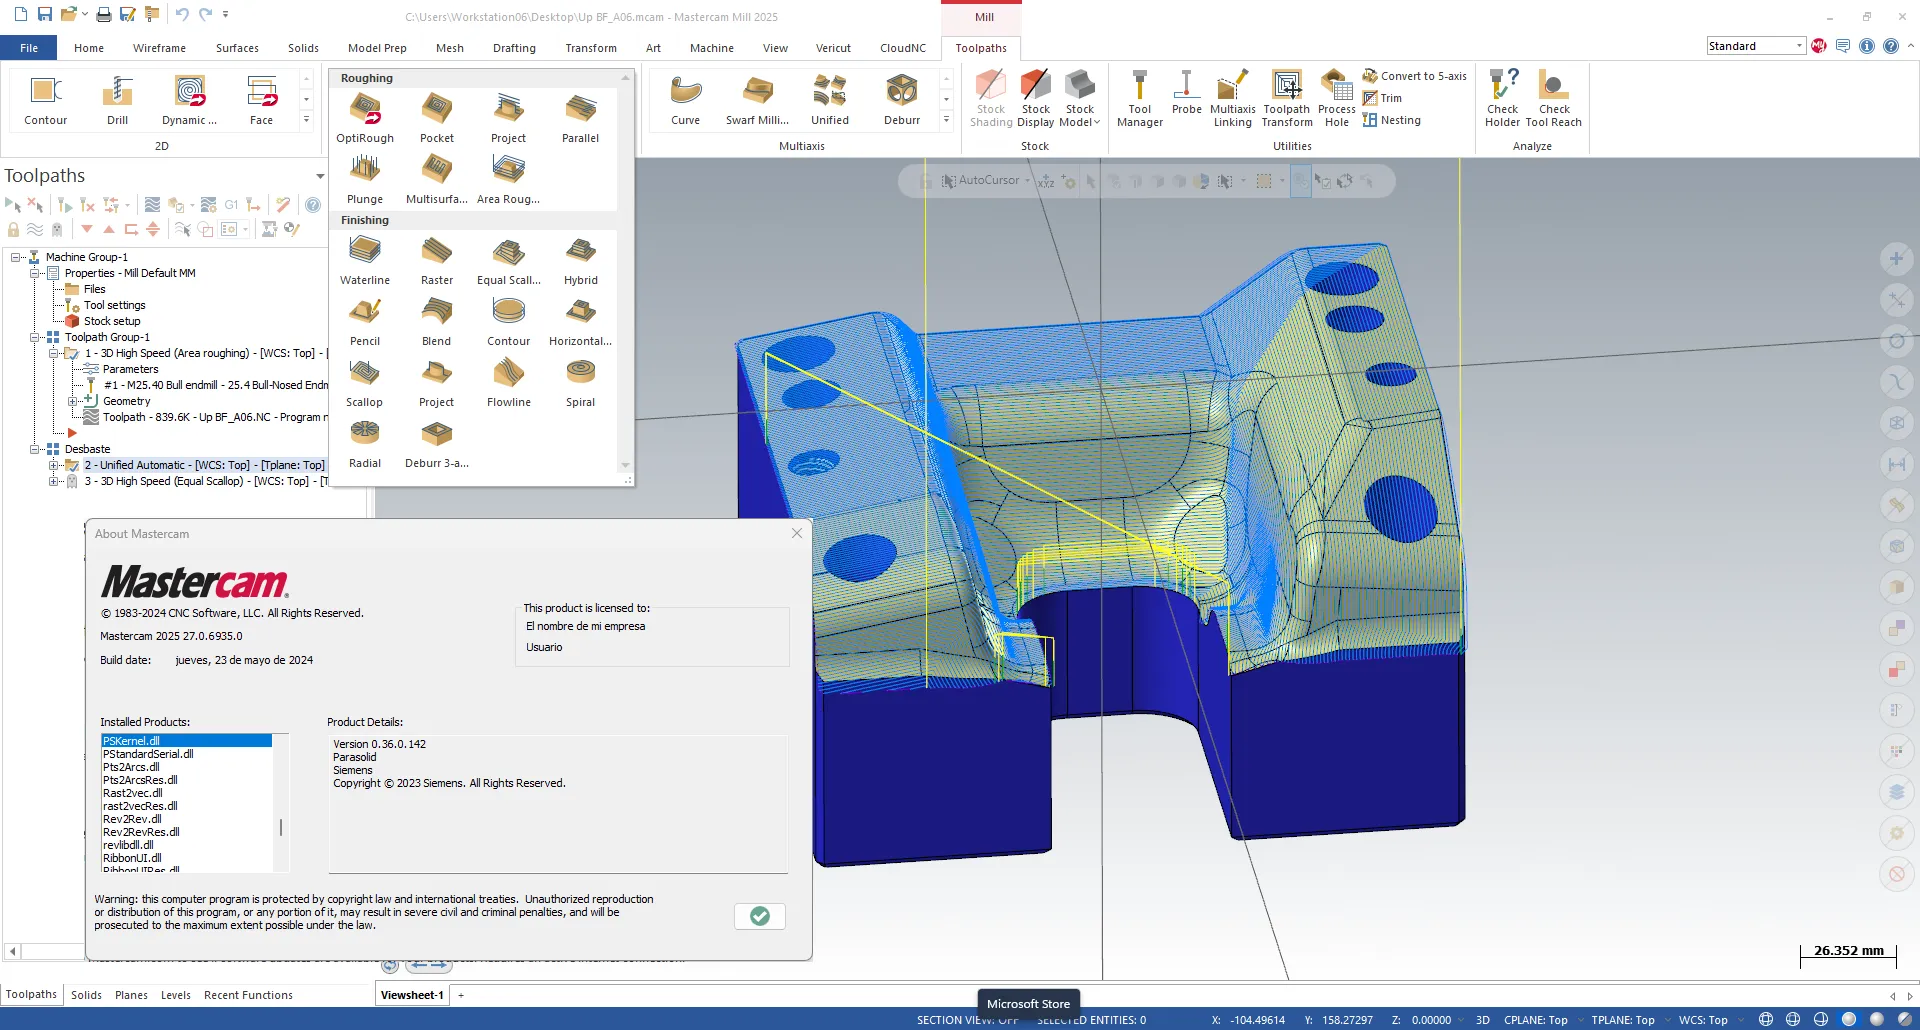Close the About Mastercam dialog
The width and height of the screenshot is (1920, 1030).
pyautogui.click(x=797, y=533)
